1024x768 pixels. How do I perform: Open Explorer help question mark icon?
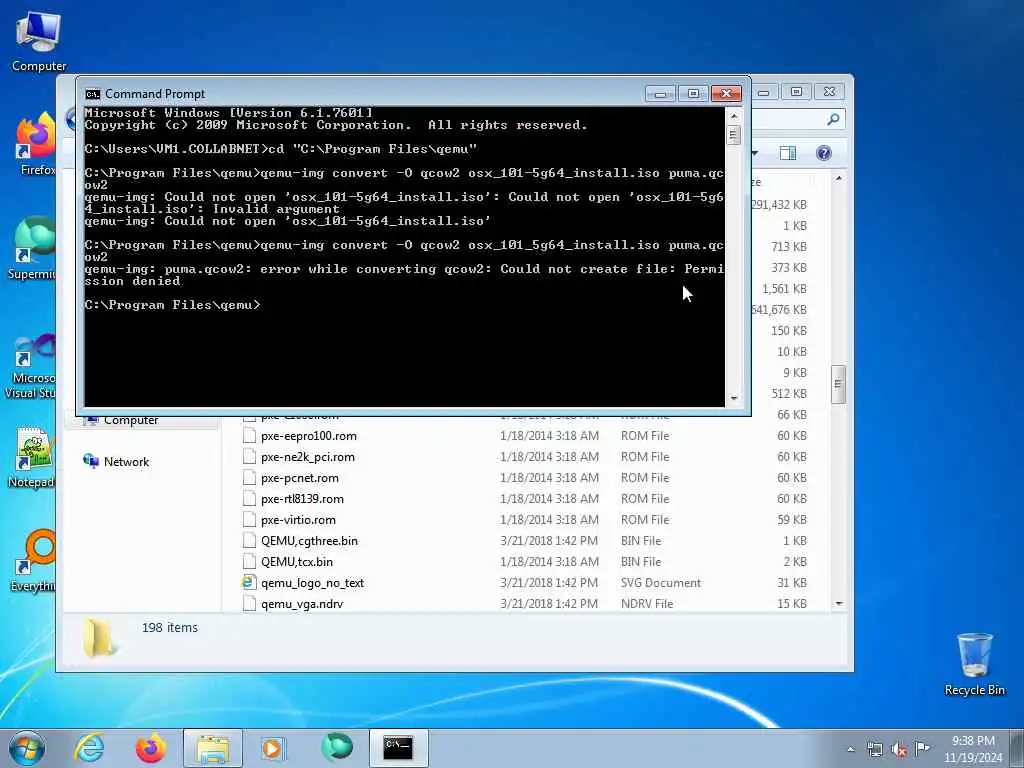click(824, 153)
